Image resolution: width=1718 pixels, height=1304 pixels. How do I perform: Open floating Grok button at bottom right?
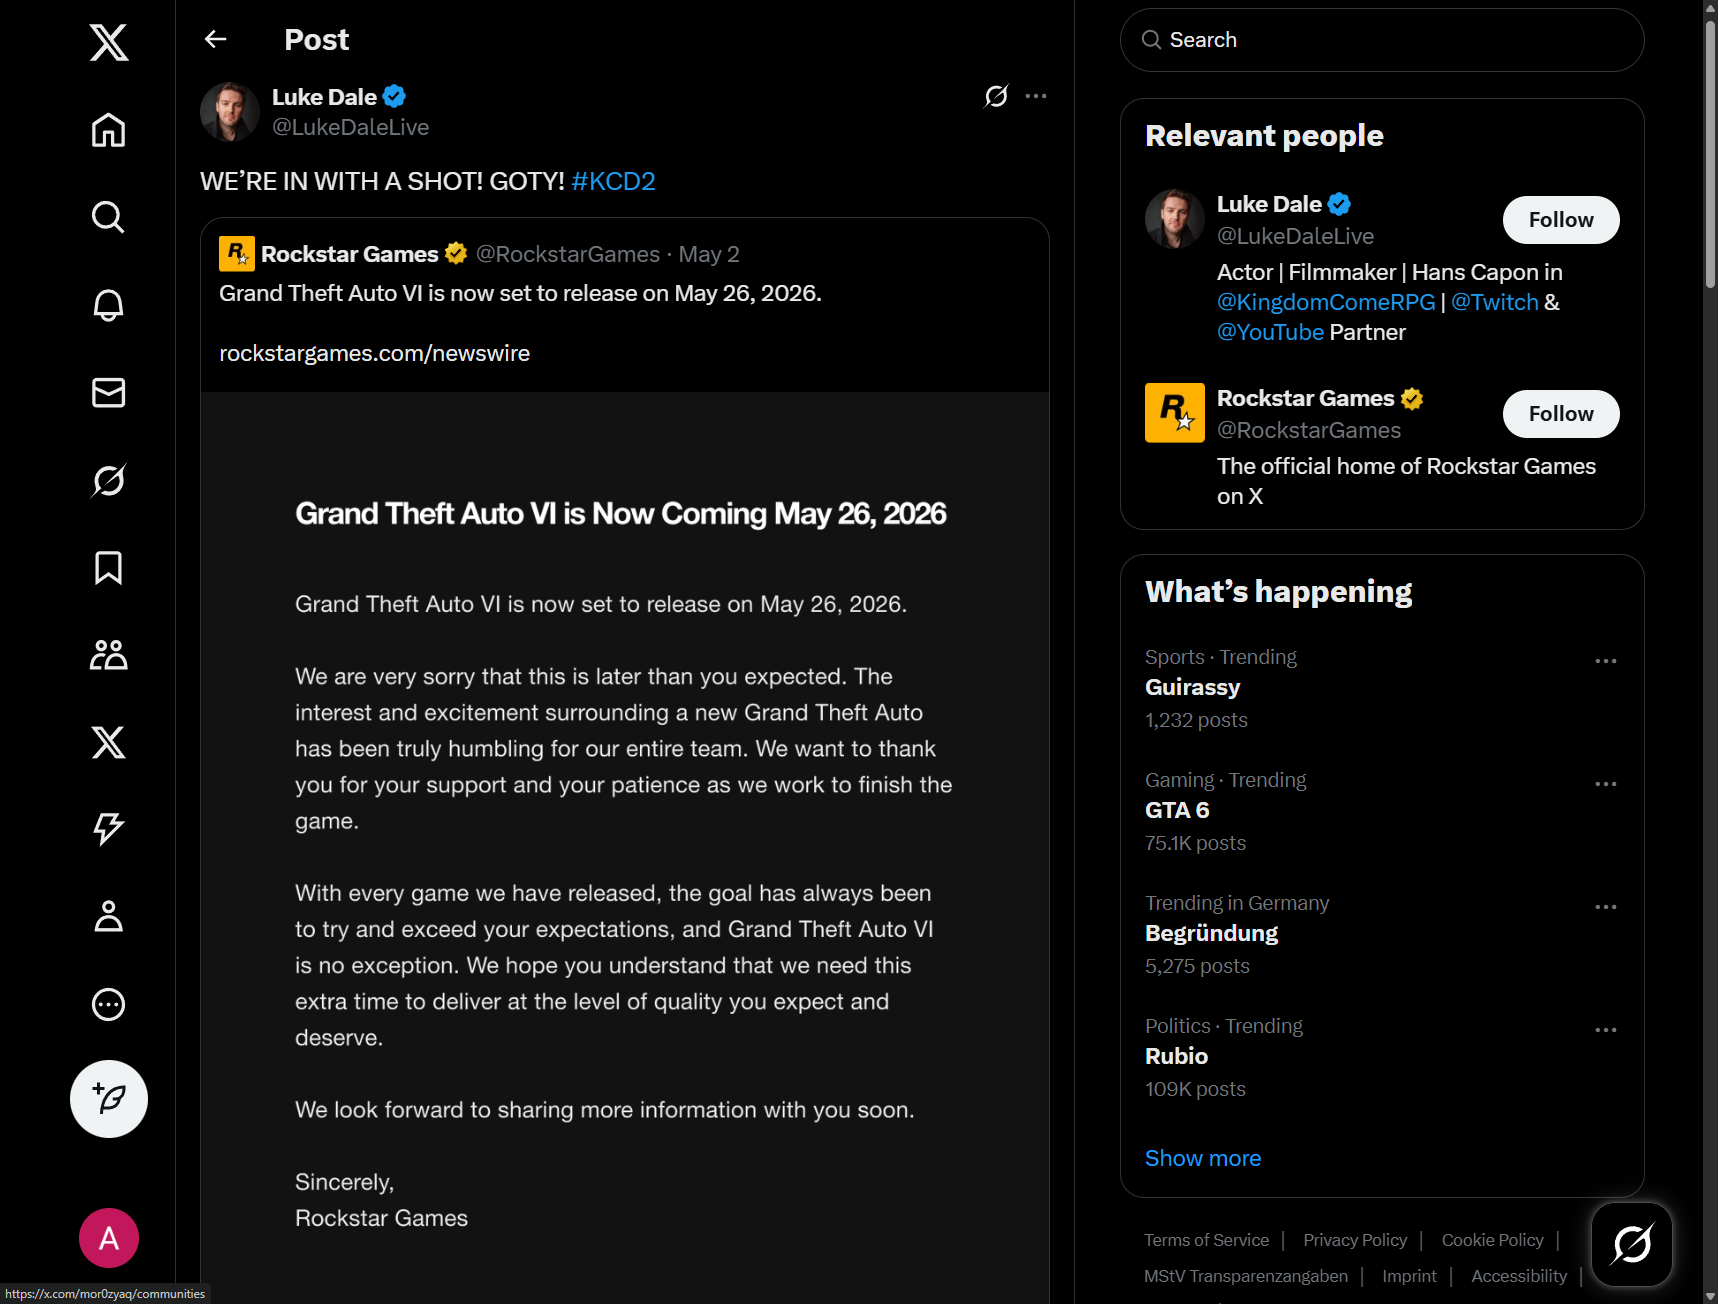[x=1631, y=1244]
